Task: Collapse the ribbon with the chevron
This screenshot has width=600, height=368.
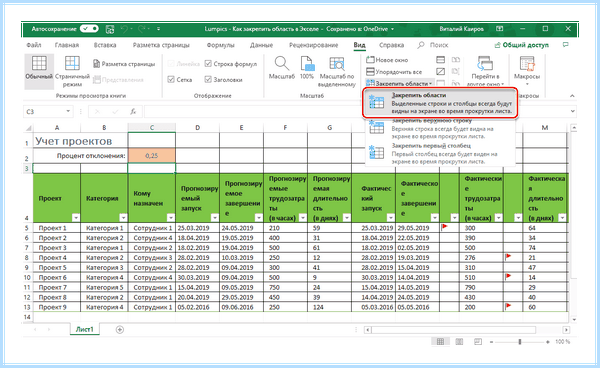Action: (x=572, y=96)
